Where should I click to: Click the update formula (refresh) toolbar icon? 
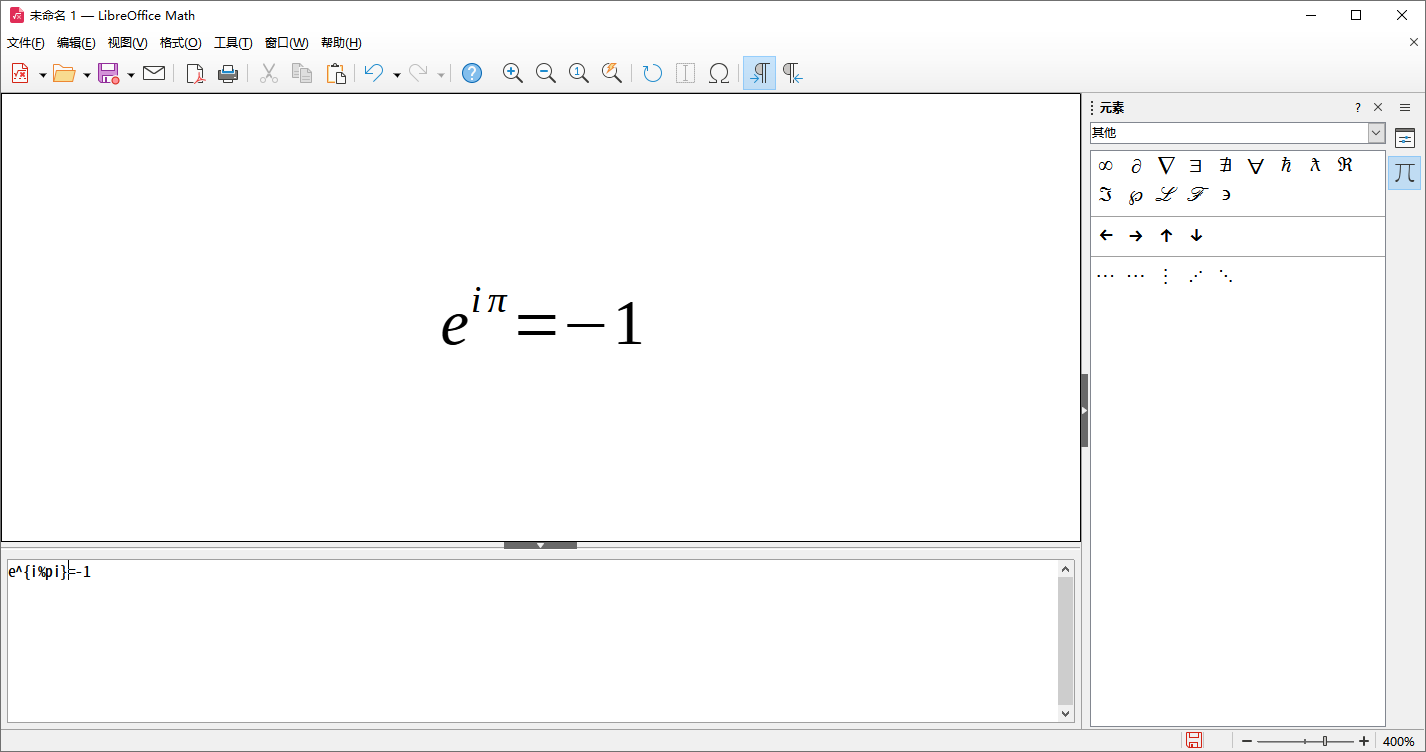[x=651, y=72]
